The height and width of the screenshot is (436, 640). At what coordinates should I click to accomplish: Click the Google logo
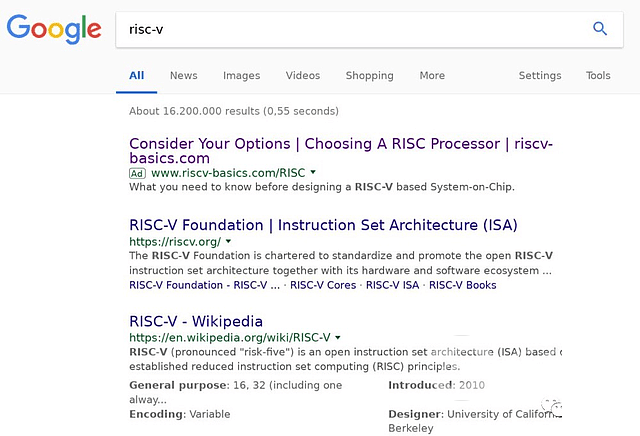click(x=54, y=29)
